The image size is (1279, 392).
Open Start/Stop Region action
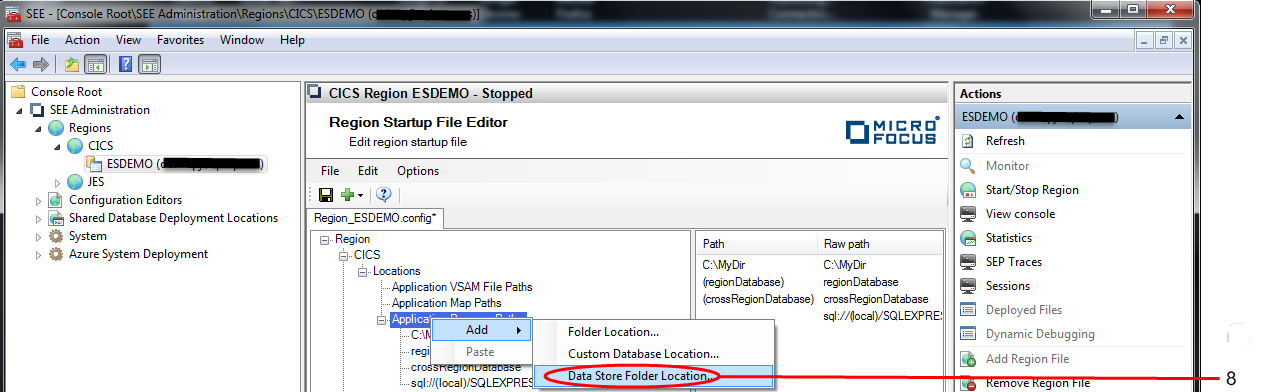(x=1032, y=189)
